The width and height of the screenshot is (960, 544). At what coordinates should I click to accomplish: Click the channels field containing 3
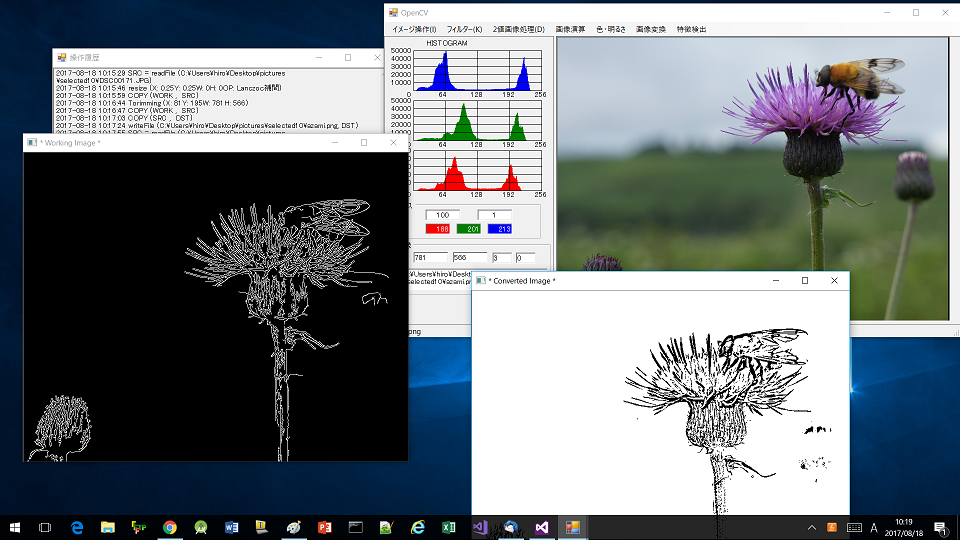501,258
